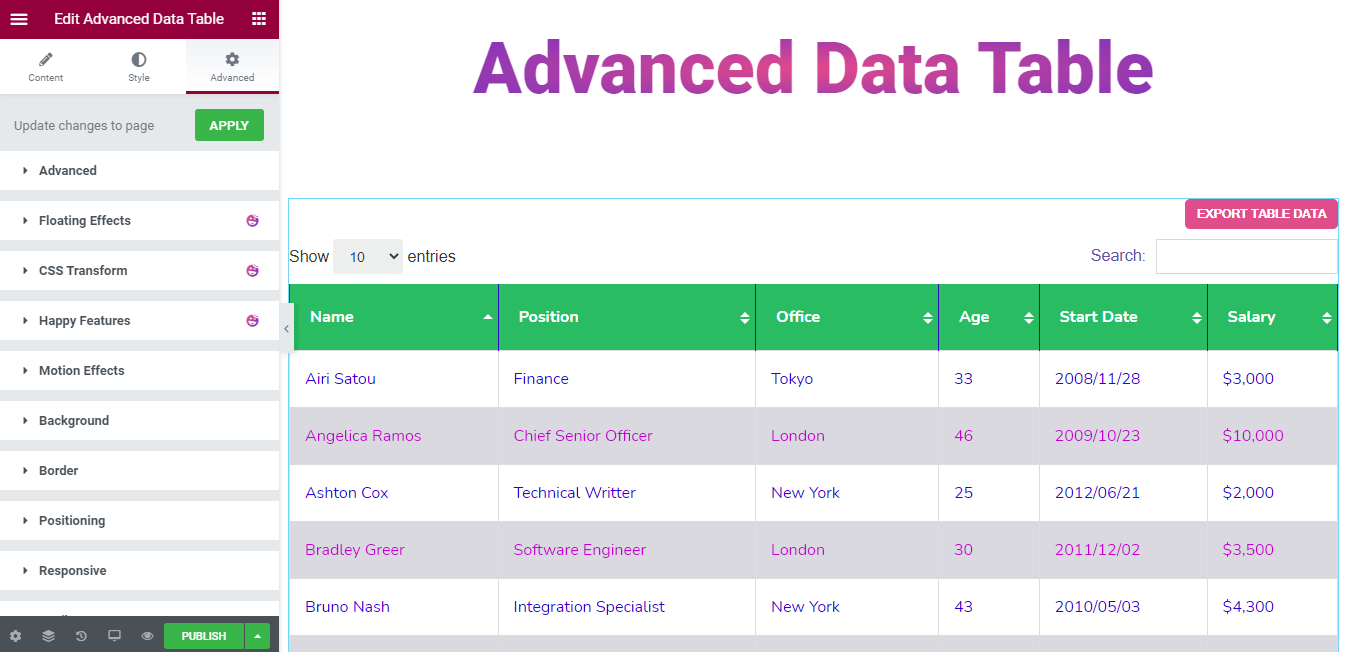The image size is (1345, 652).
Task: Open save options arrow next to Publish
Action: tap(258, 636)
